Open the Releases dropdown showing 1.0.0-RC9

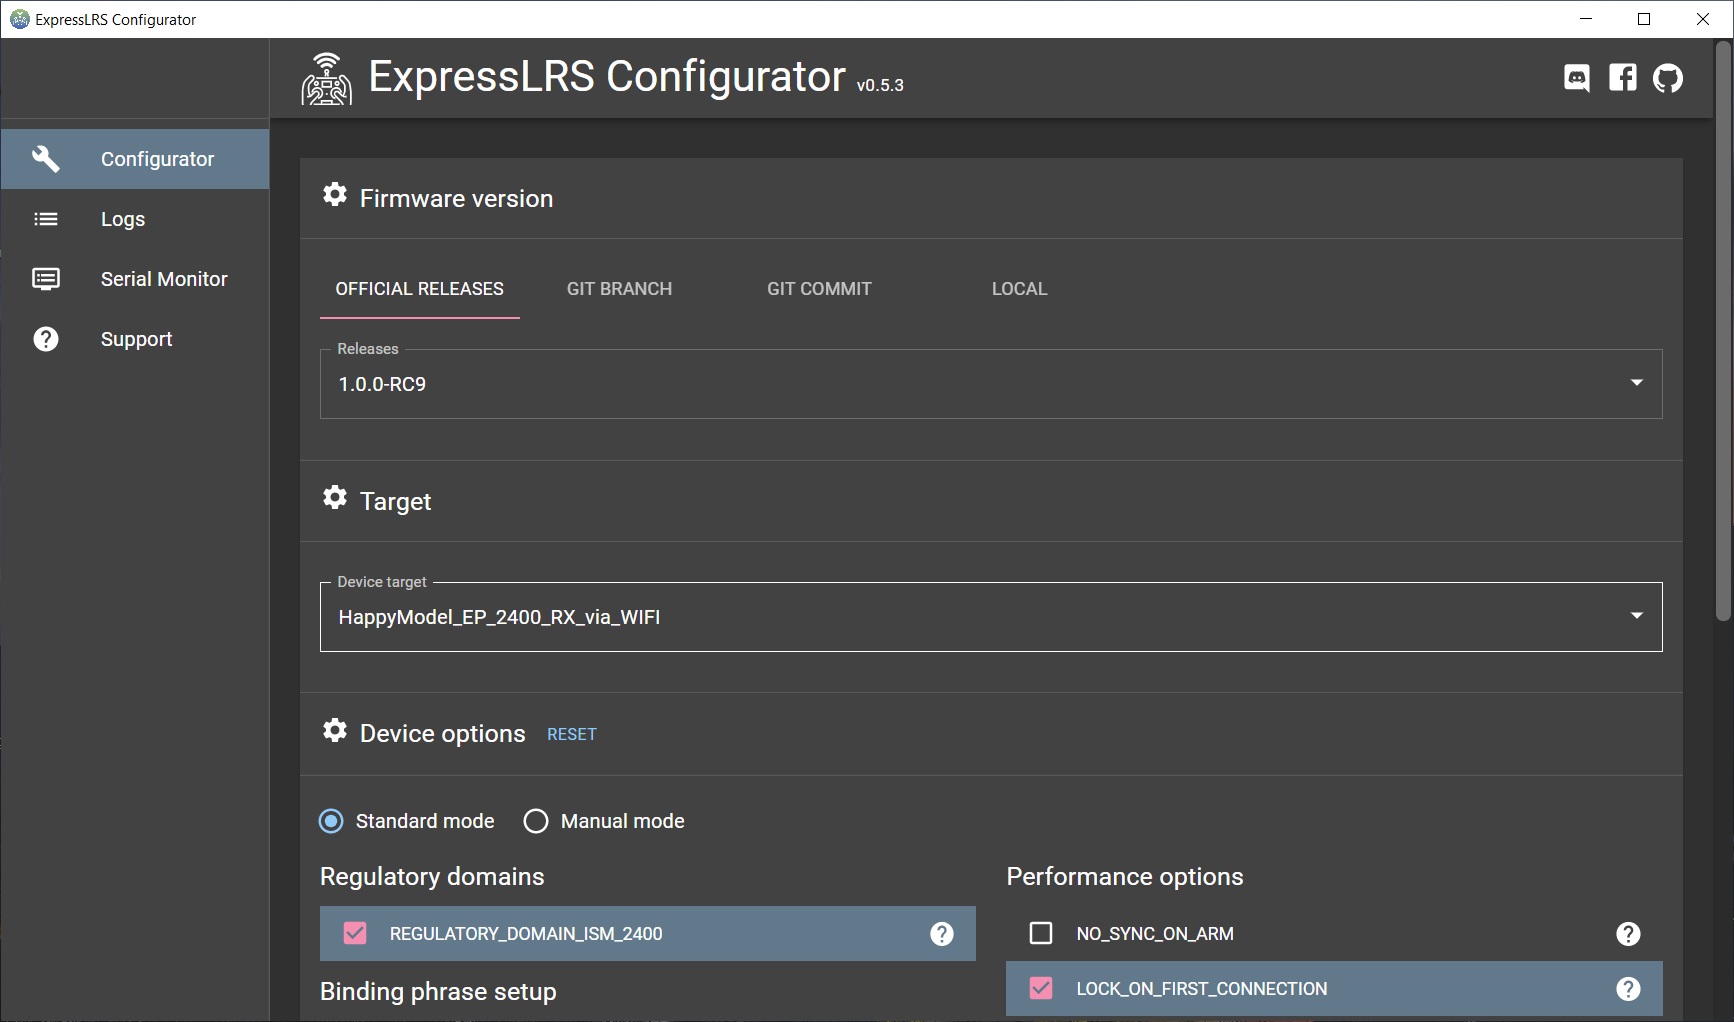click(991, 384)
